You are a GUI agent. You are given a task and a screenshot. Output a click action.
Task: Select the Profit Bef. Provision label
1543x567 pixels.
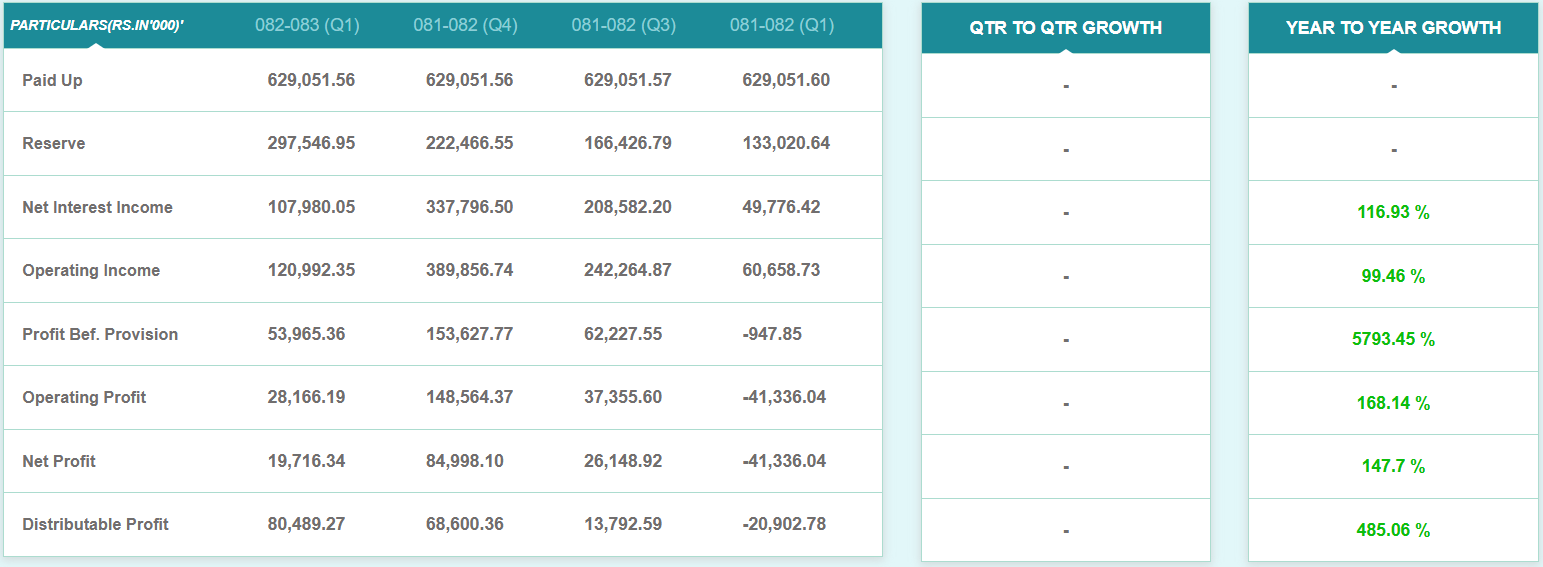click(100, 334)
